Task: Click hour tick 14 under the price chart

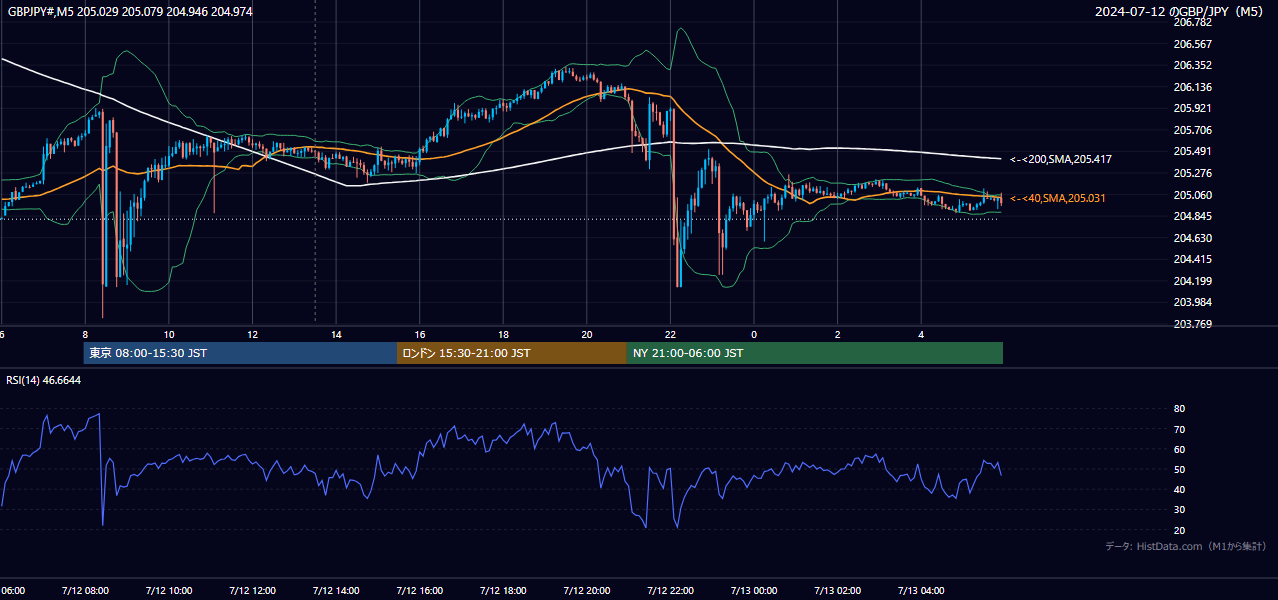Action: [x=336, y=335]
